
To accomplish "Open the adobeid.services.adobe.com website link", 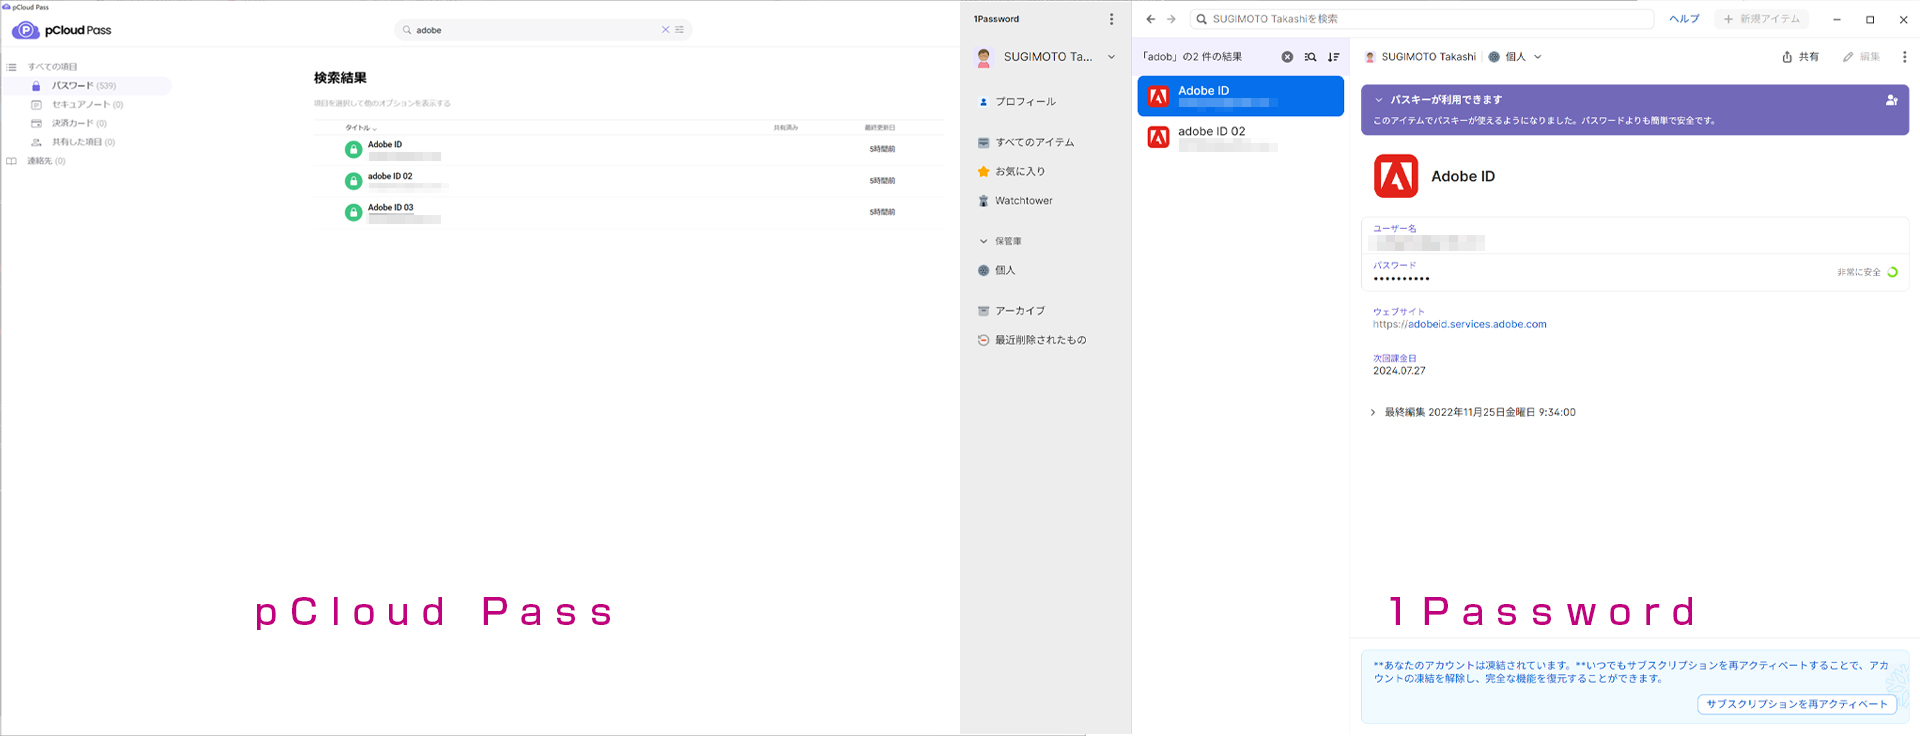I will (1459, 324).
